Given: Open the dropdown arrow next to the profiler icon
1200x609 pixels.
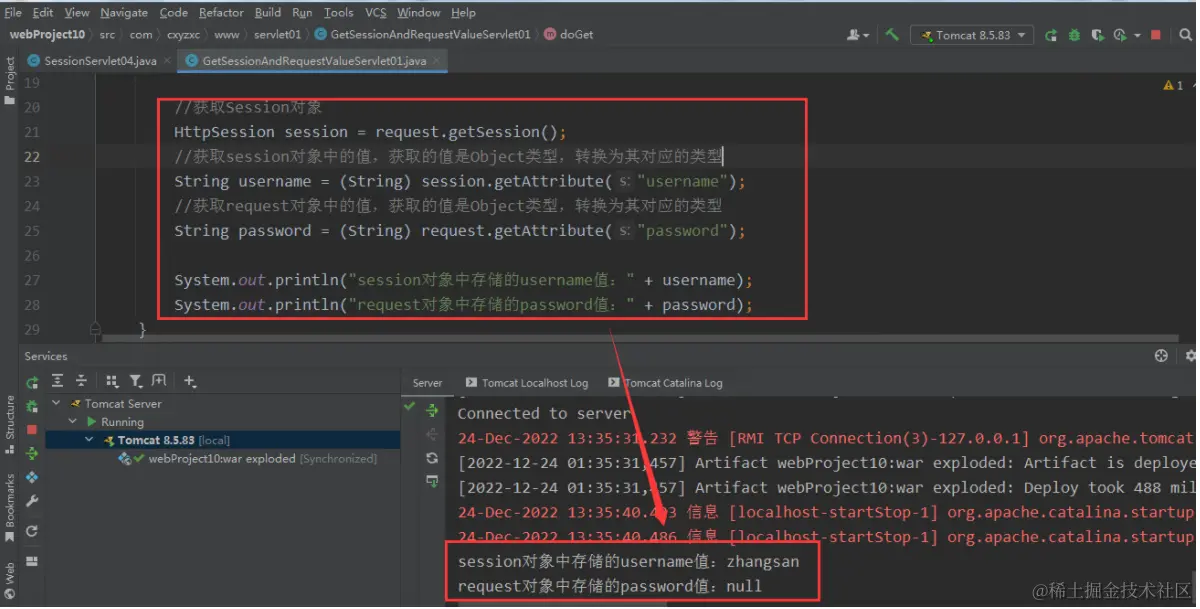Looking at the screenshot, I should click(x=1137, y=35).
